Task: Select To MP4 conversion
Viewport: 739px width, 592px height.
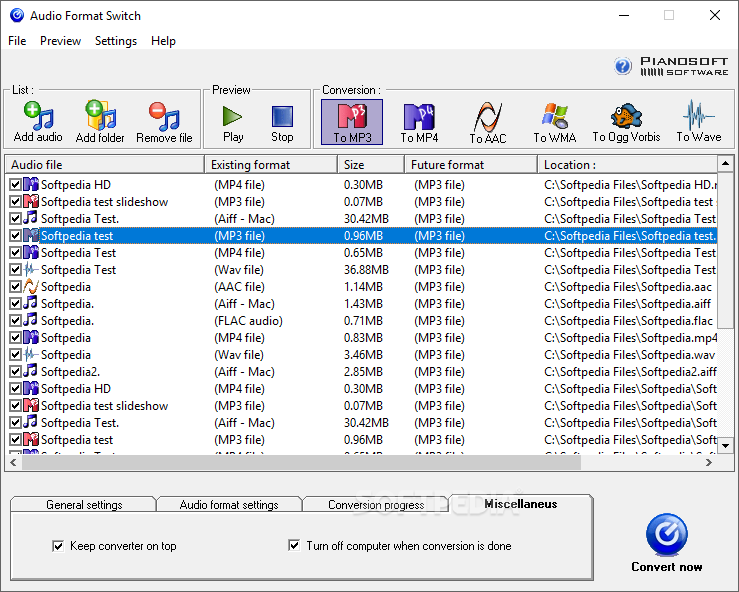Action: (419, 122)
